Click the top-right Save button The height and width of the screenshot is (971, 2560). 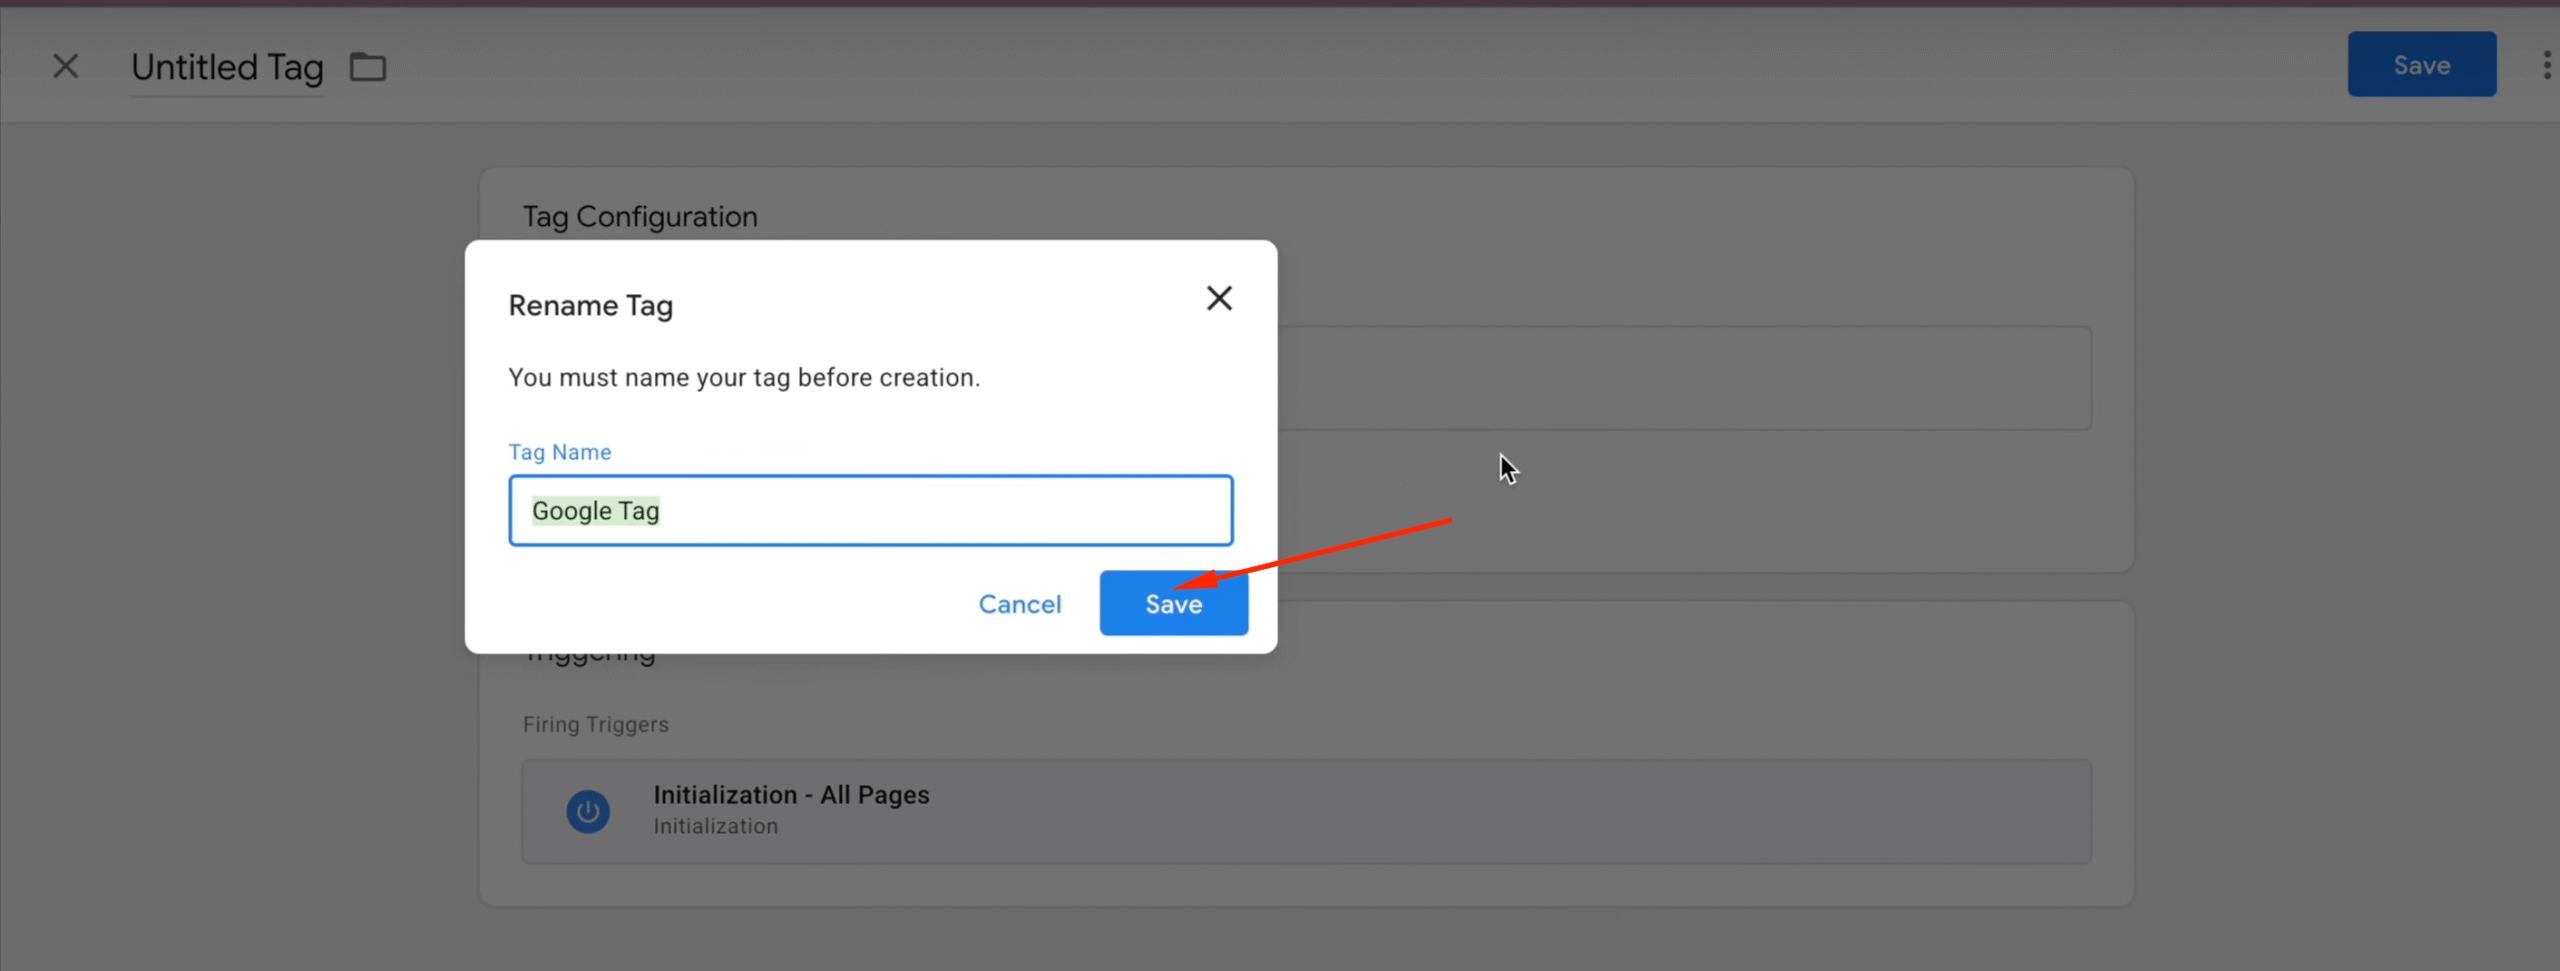coord(2421,65)
